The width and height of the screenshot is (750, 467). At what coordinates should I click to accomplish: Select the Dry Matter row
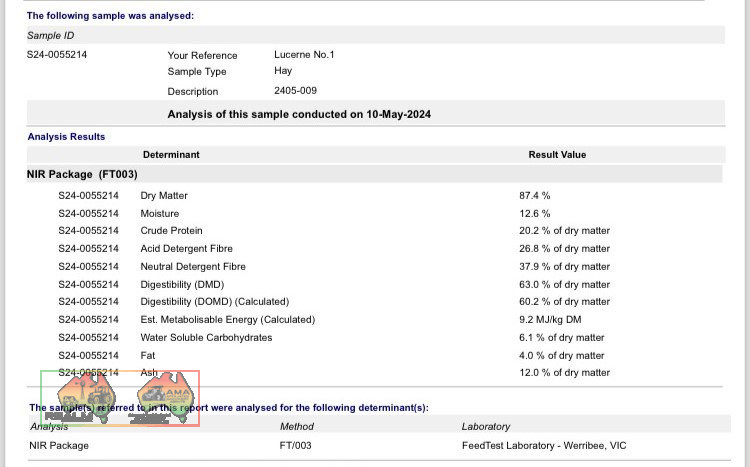pyautogui.click(x=164, y=196)
